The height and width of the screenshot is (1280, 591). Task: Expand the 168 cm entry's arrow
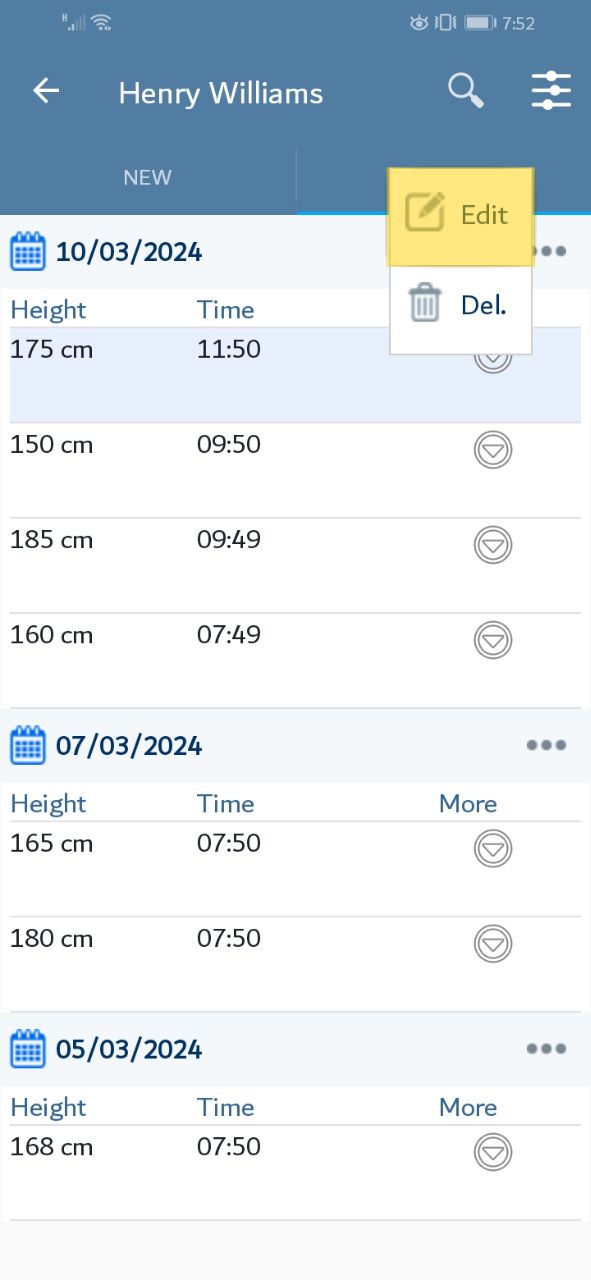click(x=492, y=1152)
